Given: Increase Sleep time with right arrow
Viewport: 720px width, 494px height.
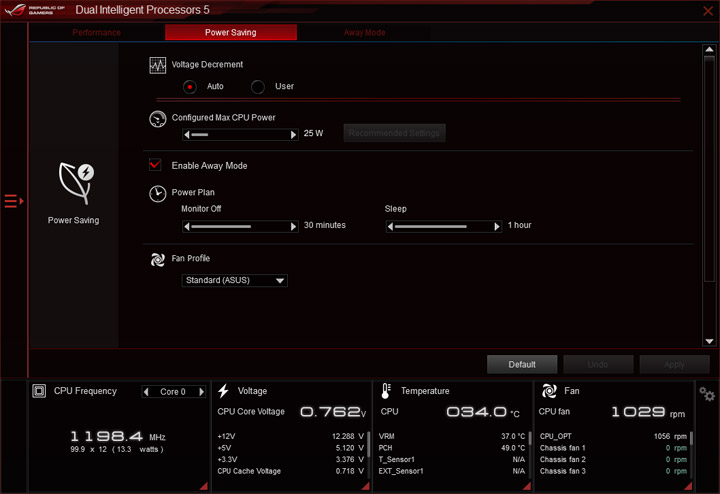Looking at the screenshot, I should [x=497, y=226].
